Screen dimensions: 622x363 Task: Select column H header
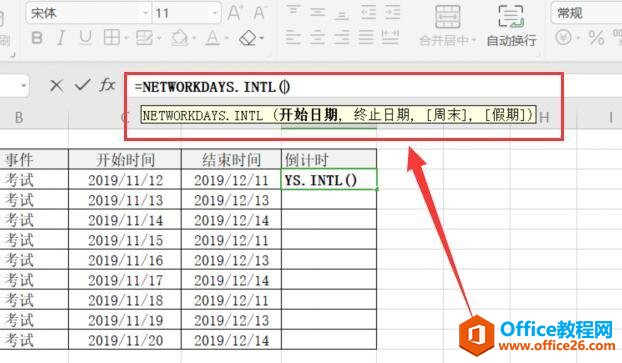tap(544, 118)
